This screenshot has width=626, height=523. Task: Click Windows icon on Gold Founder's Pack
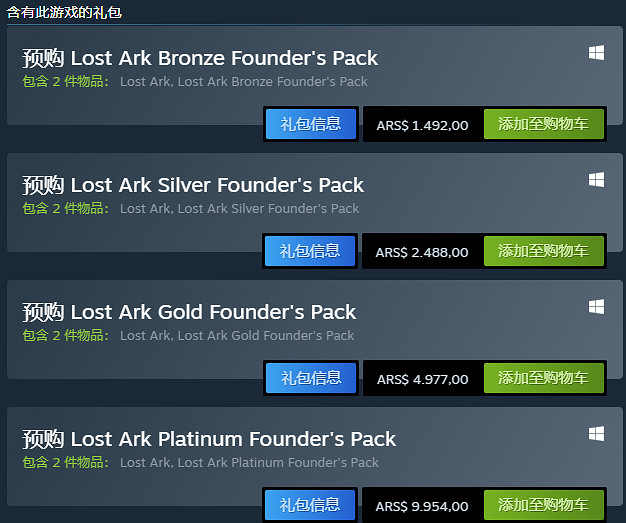[x=596, y=307]
